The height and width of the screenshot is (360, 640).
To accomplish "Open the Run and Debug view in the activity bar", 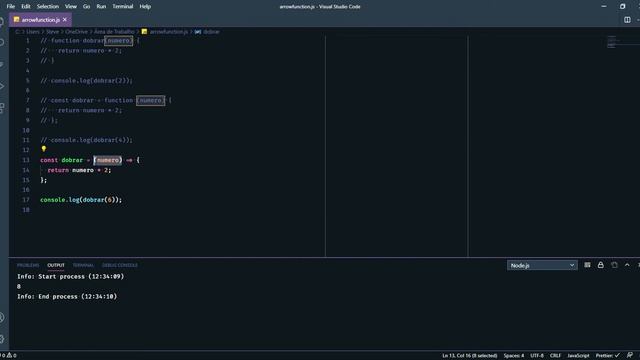I will (x=2, y=86).
